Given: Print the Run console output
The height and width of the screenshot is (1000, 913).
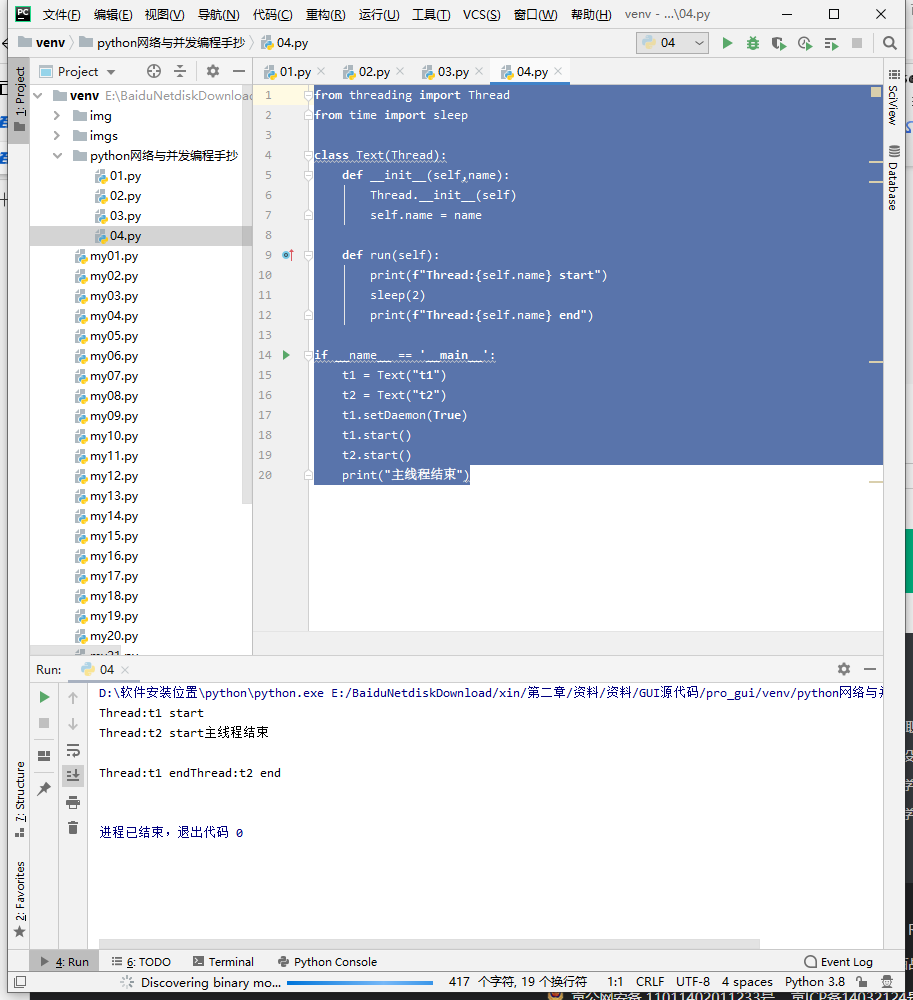Looking at the screenshot, I should [x=73, y=802].
